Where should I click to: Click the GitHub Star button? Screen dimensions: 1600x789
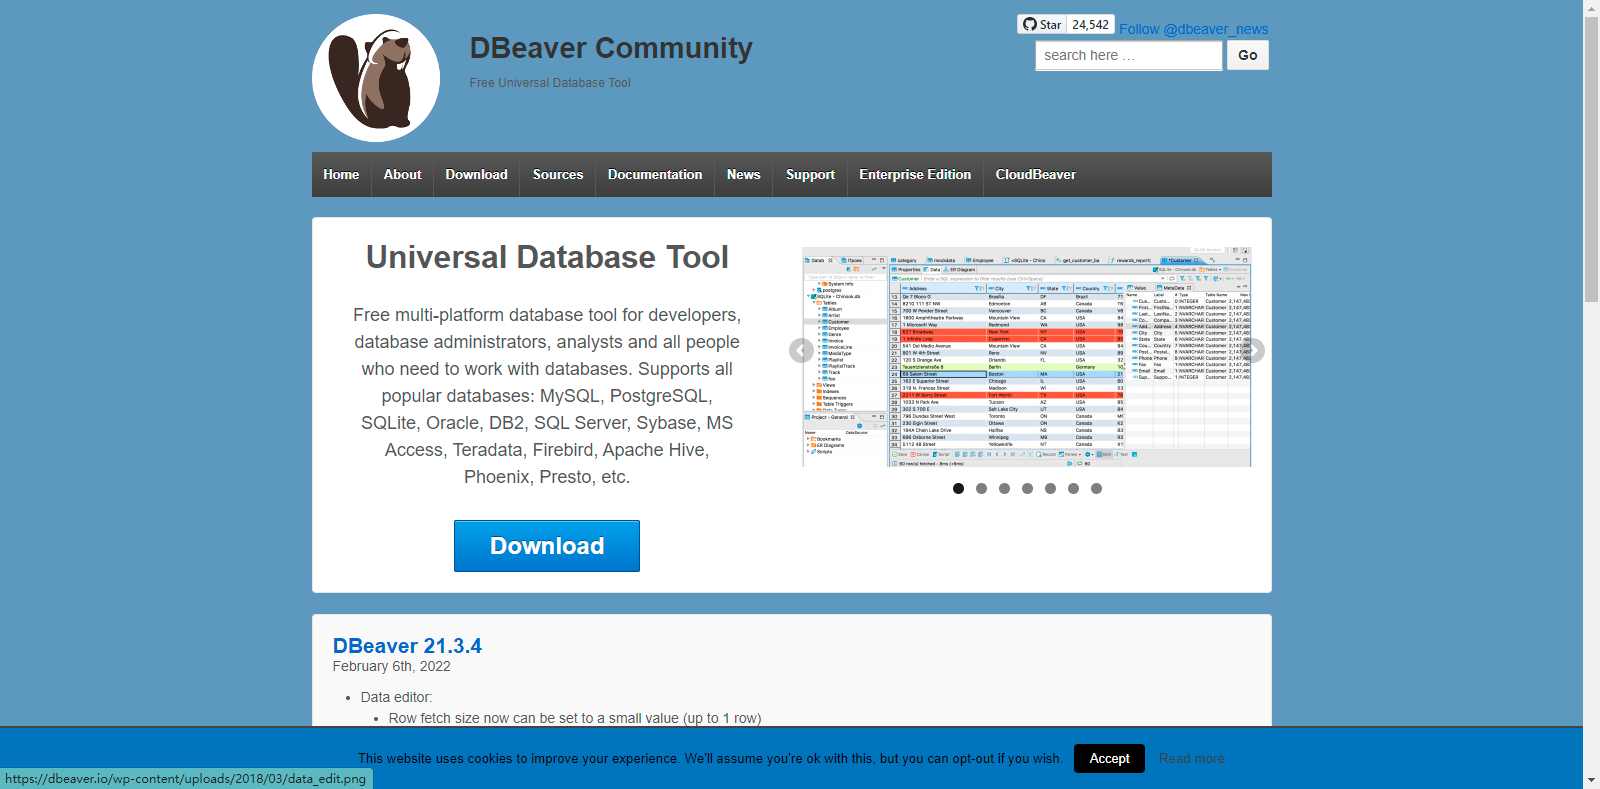pyautogui.click(x=1041, y=25)
